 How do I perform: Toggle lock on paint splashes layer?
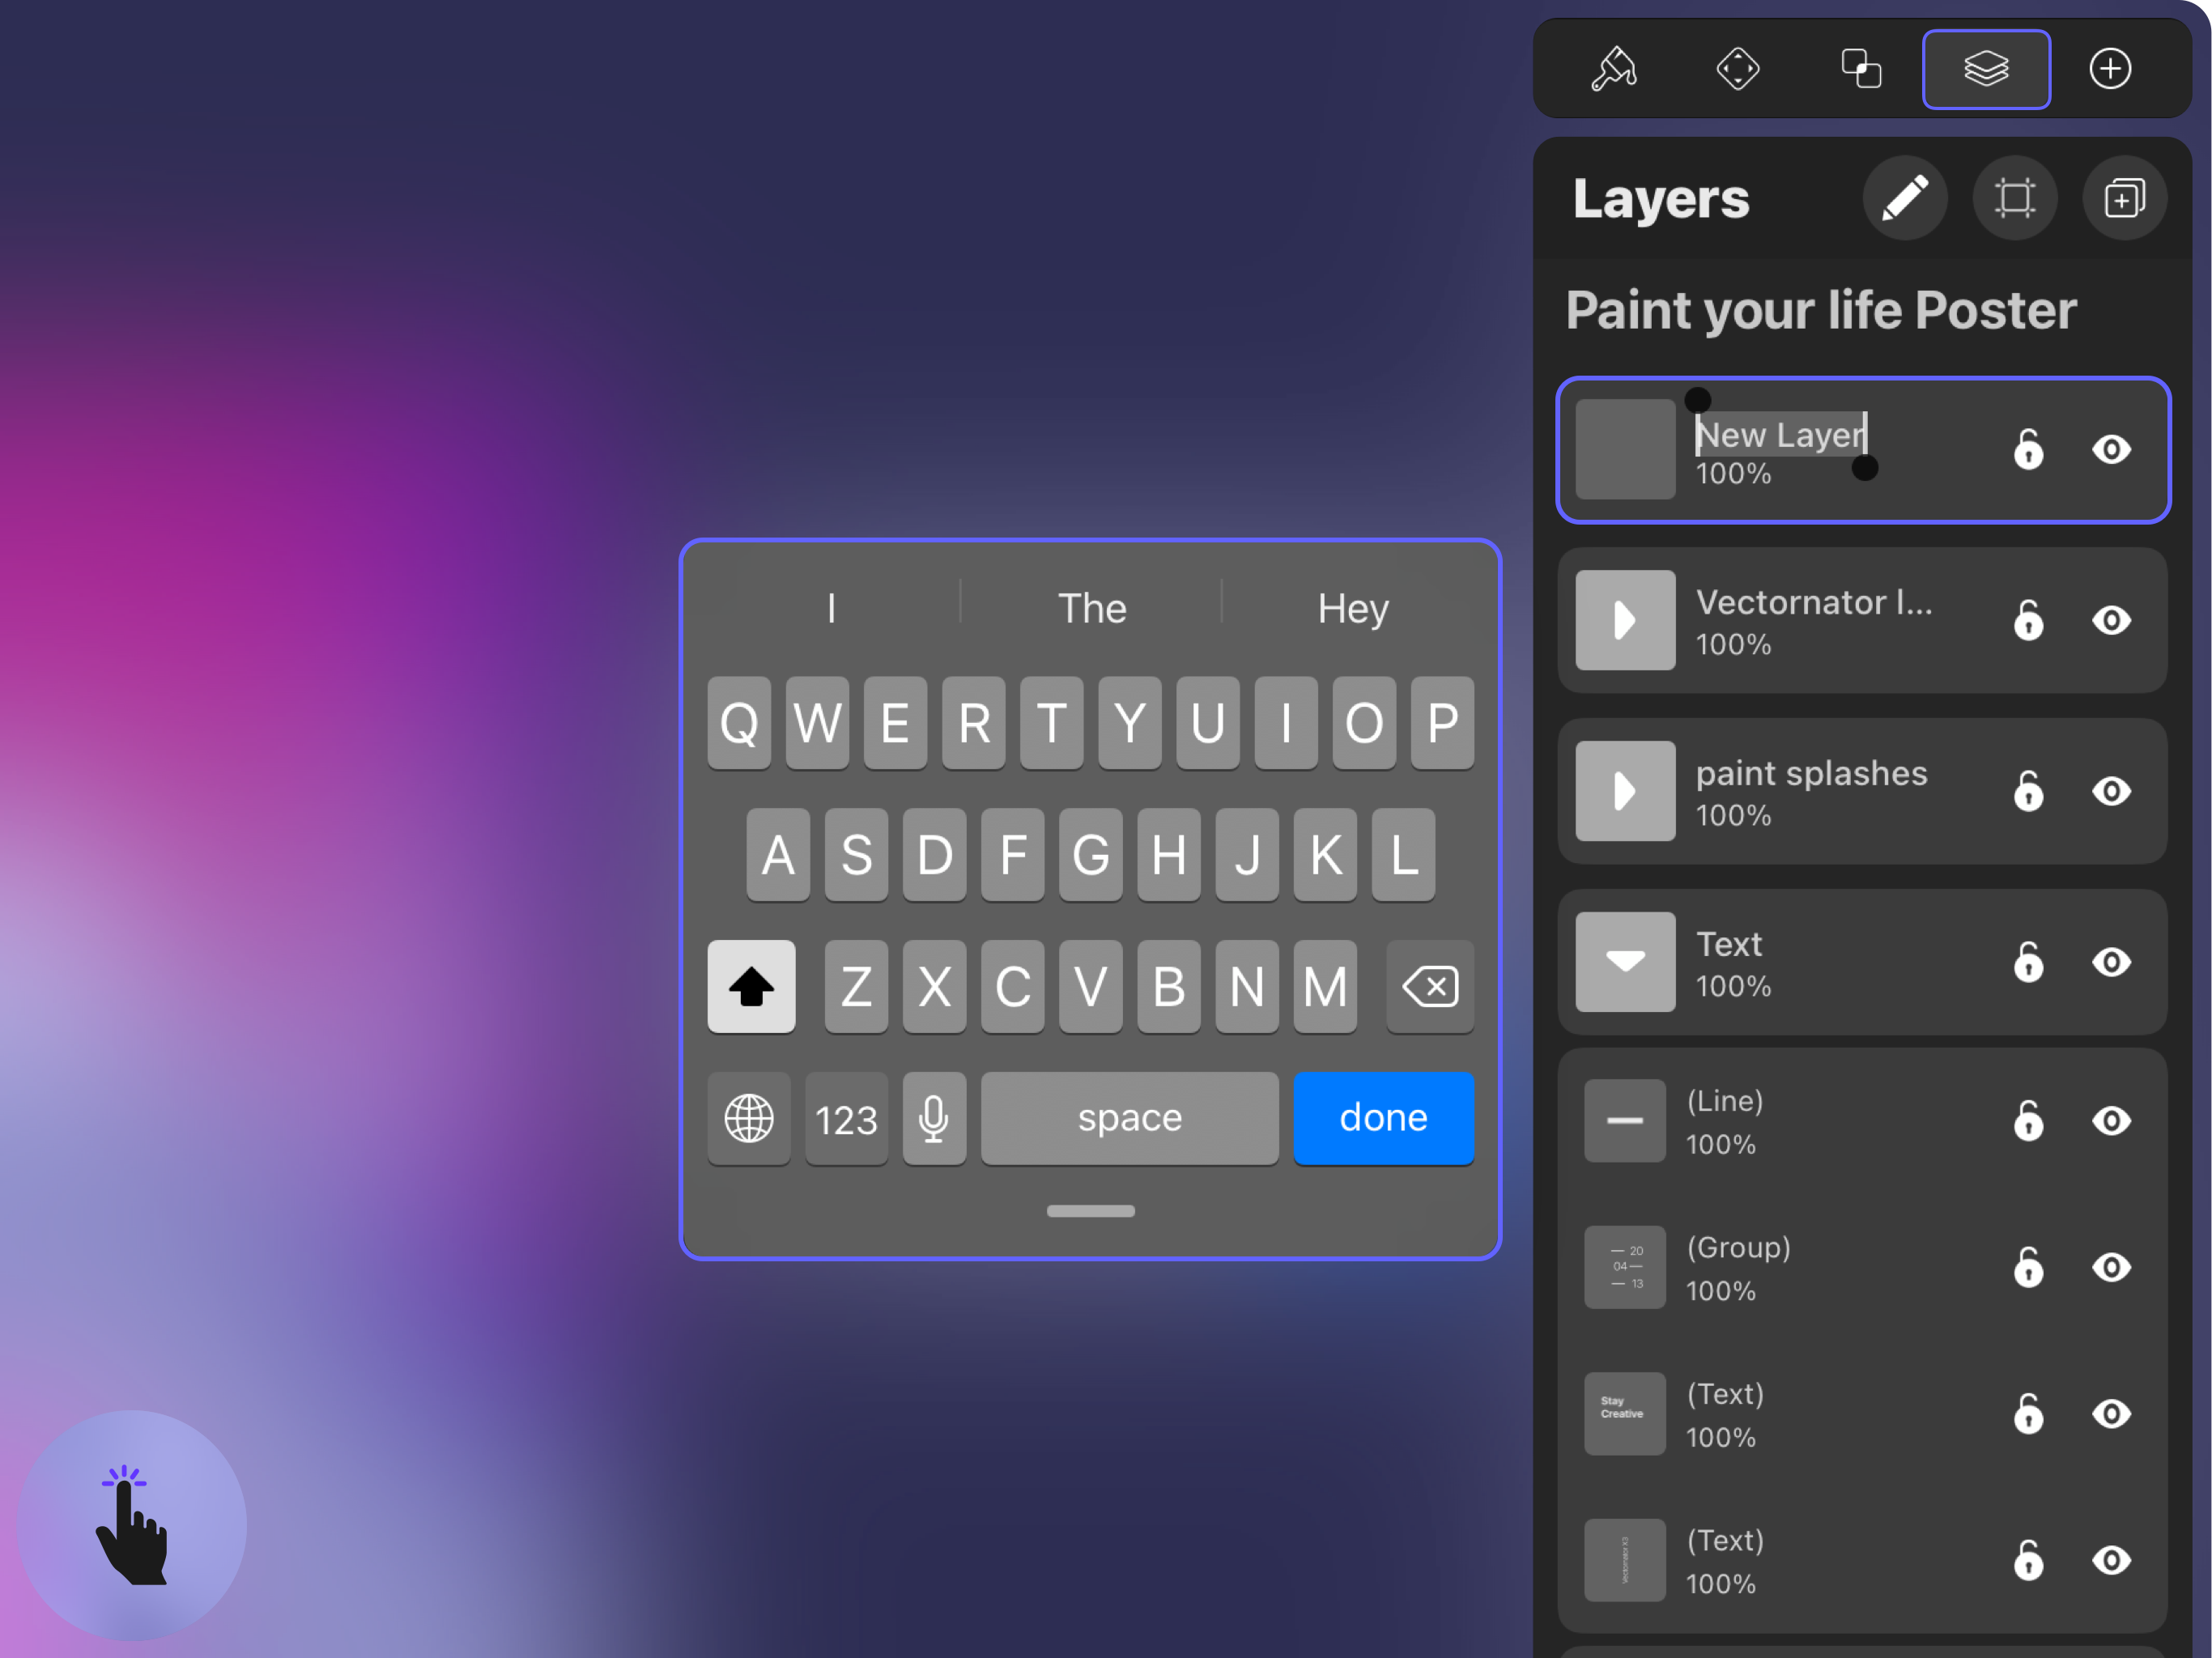[2028, 792]
